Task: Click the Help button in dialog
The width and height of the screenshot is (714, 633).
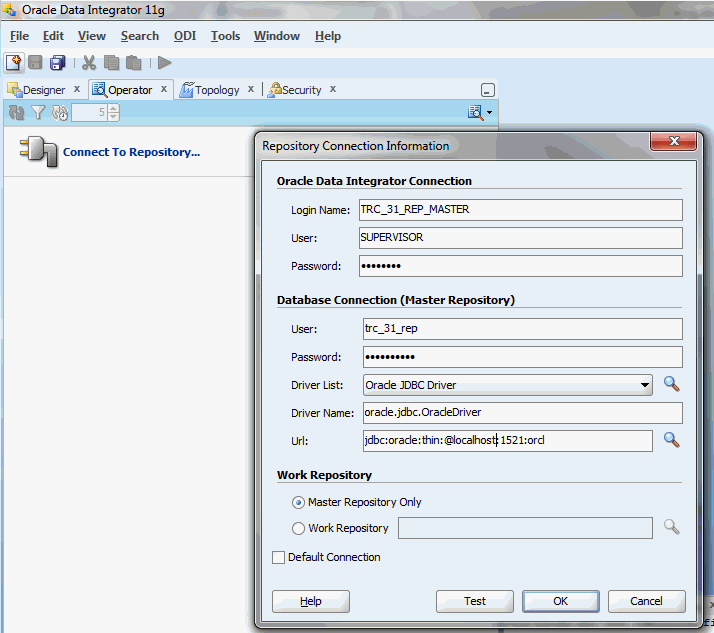Action: [311, 601]
